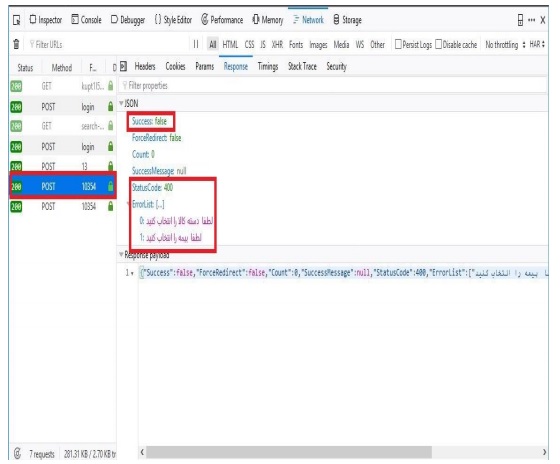Open the No throttling dropdown

505,45
